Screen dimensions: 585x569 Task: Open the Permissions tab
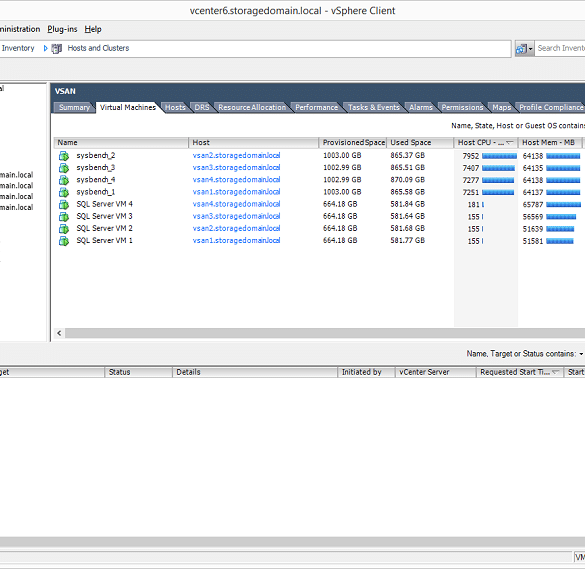click(x=462, y=107)
